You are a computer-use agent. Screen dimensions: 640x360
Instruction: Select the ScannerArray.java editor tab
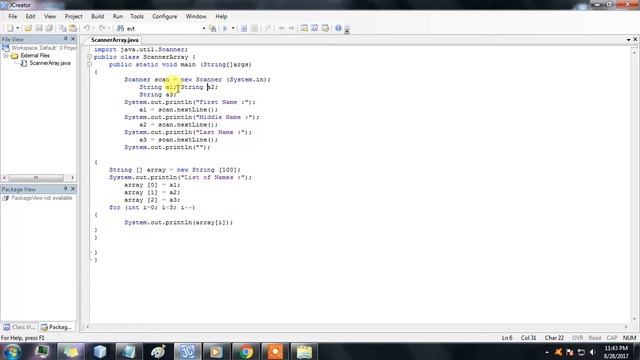(x=115, y=40)
